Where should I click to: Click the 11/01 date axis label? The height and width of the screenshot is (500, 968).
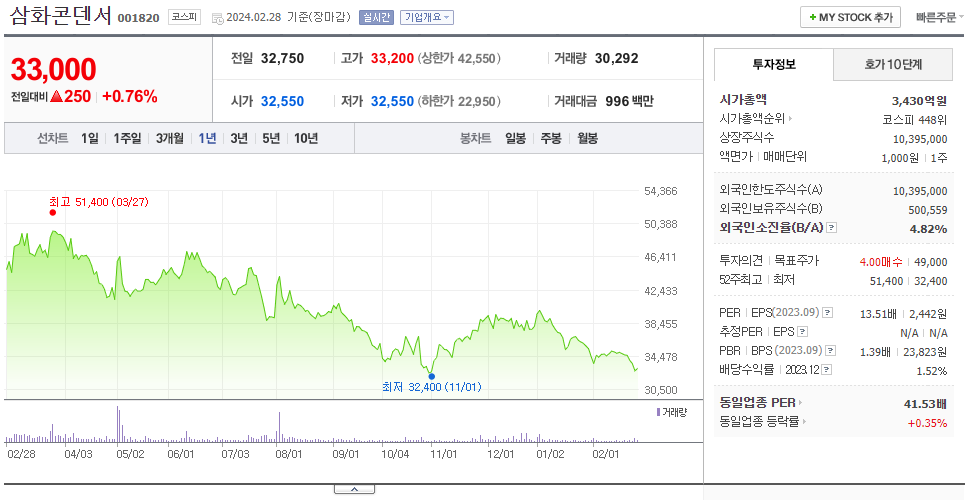pos(443,454)
